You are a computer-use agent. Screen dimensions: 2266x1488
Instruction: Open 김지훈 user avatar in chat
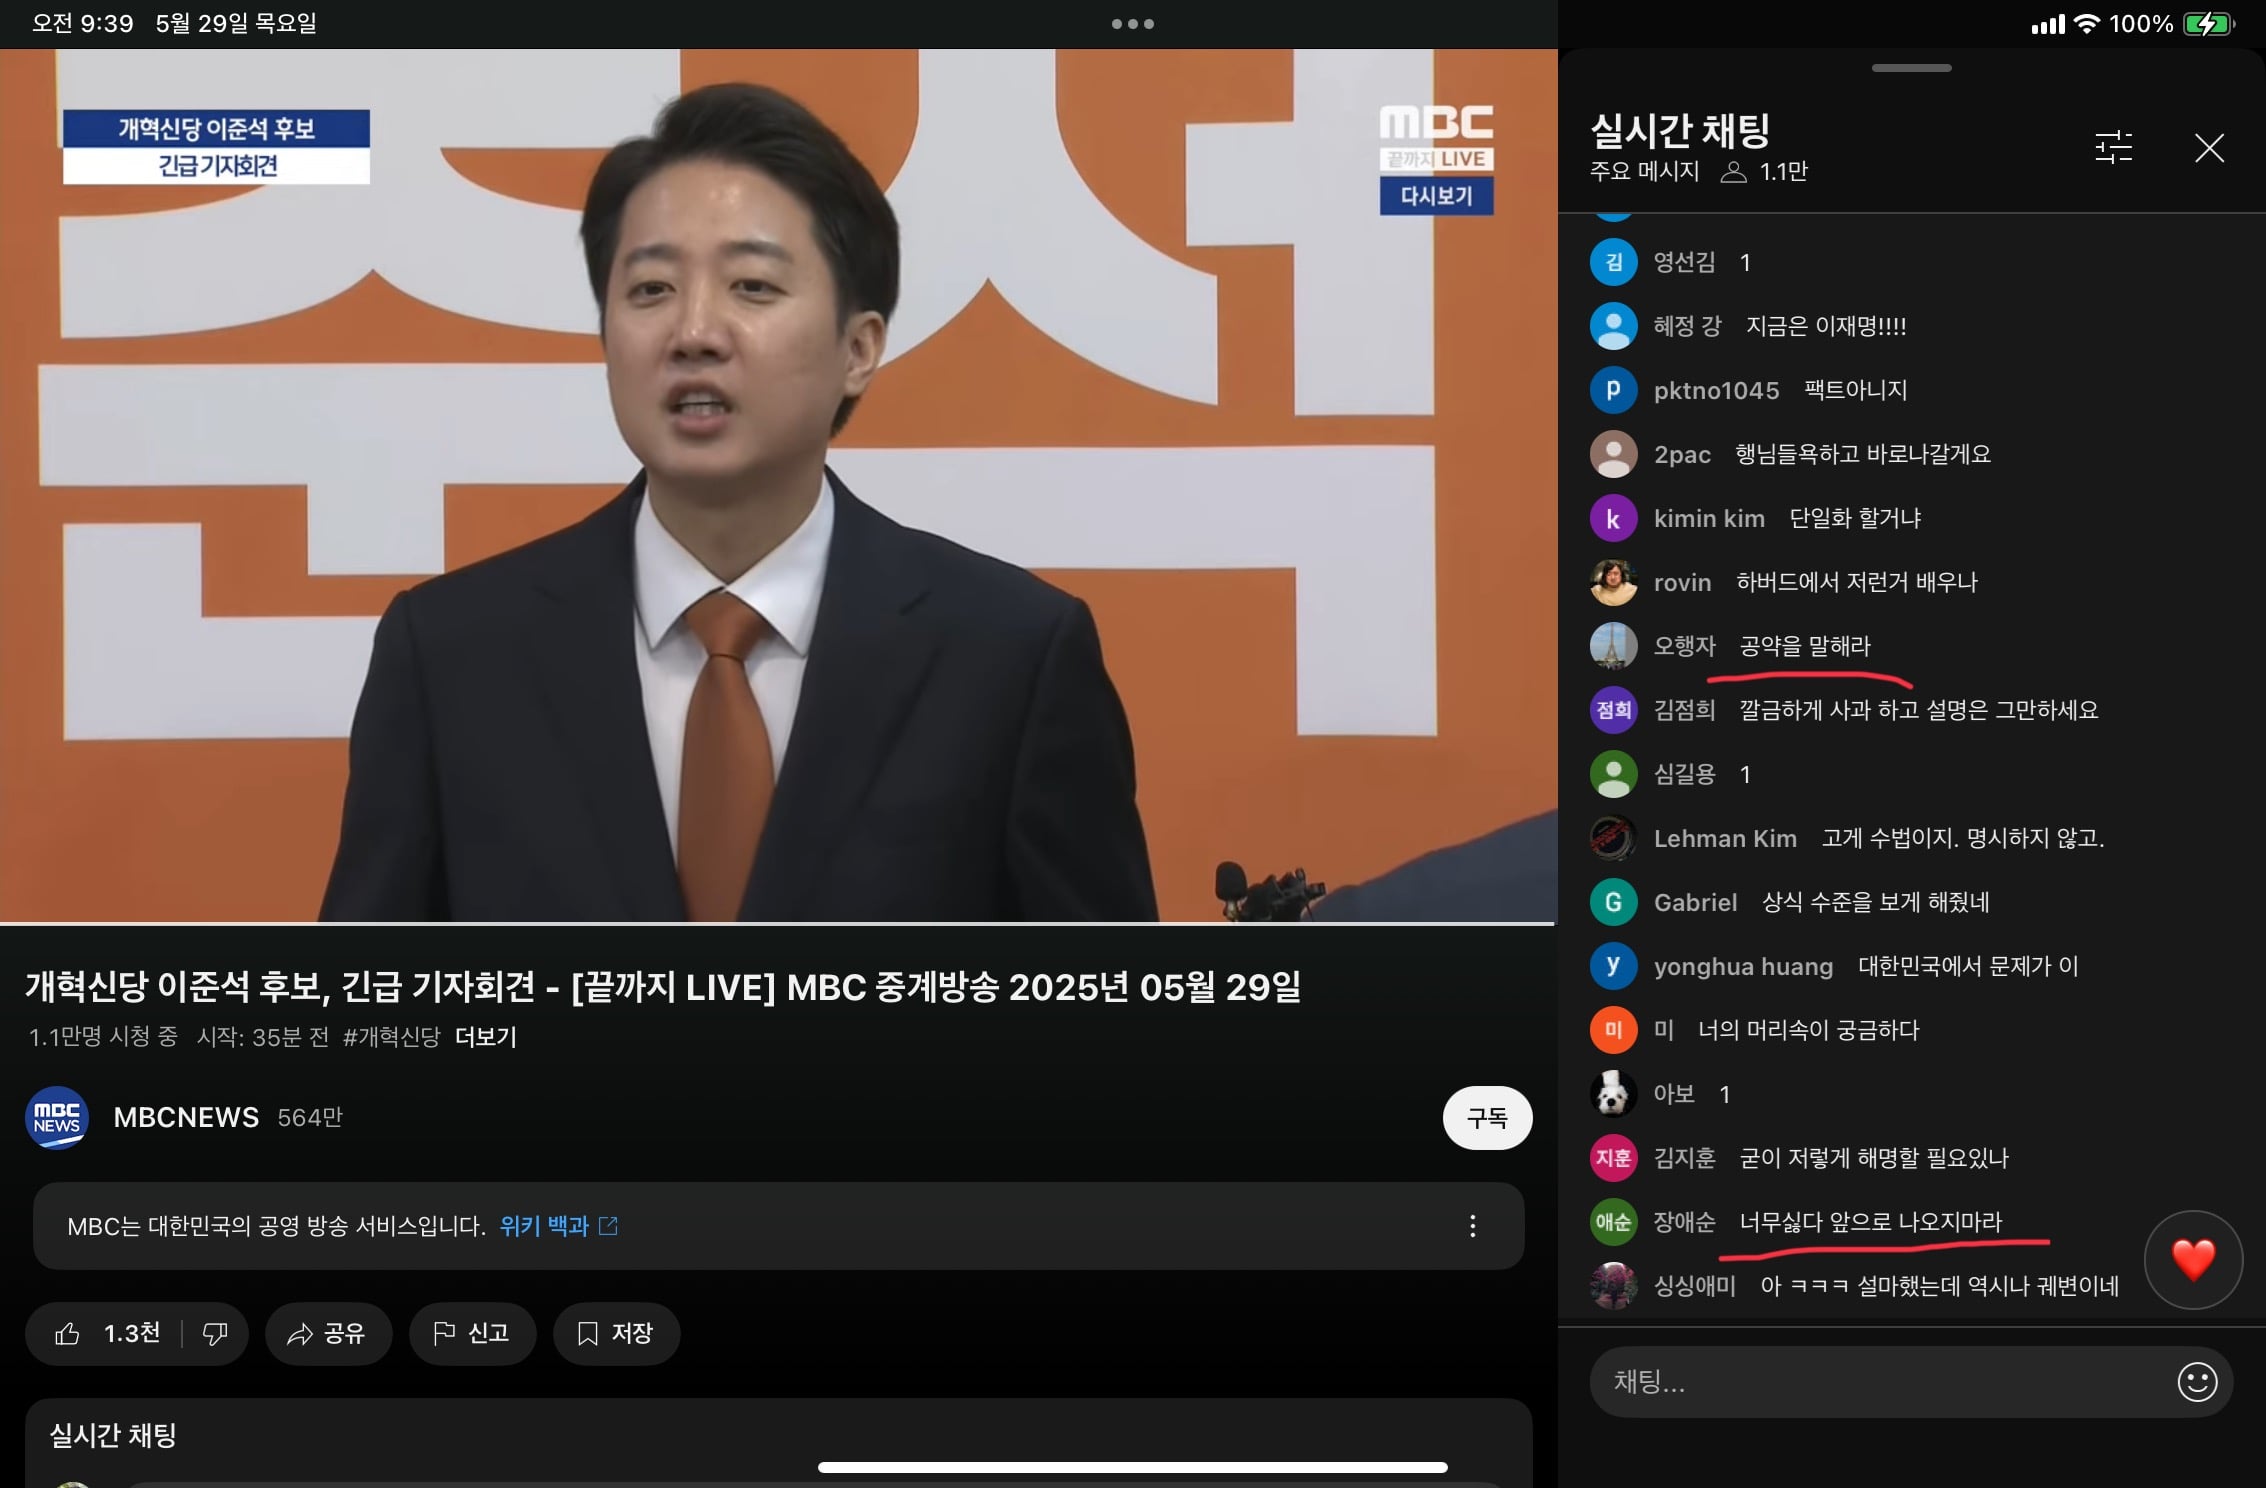1613,1158
